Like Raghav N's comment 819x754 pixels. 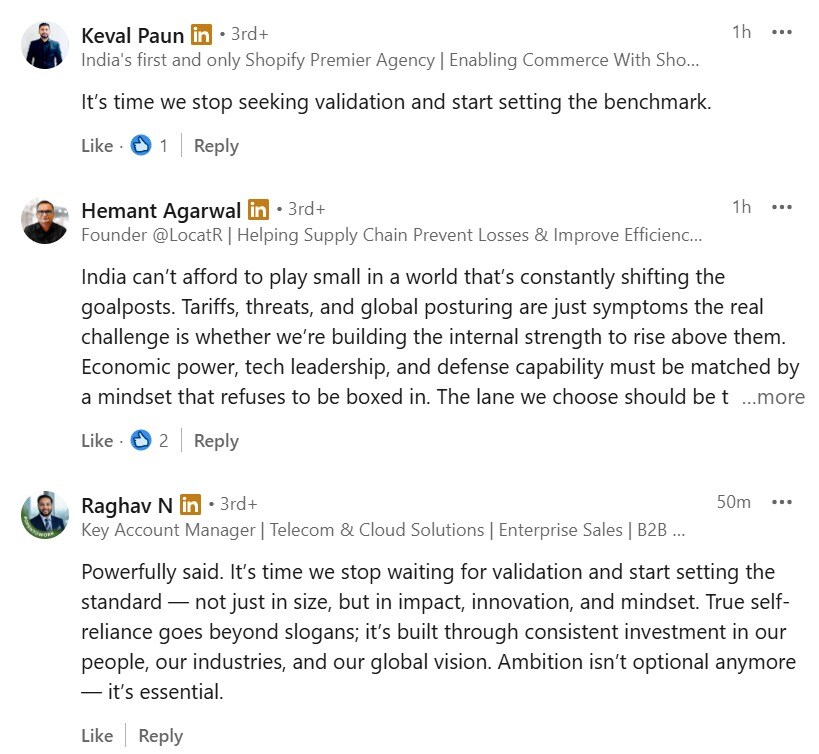pos(97,736)
